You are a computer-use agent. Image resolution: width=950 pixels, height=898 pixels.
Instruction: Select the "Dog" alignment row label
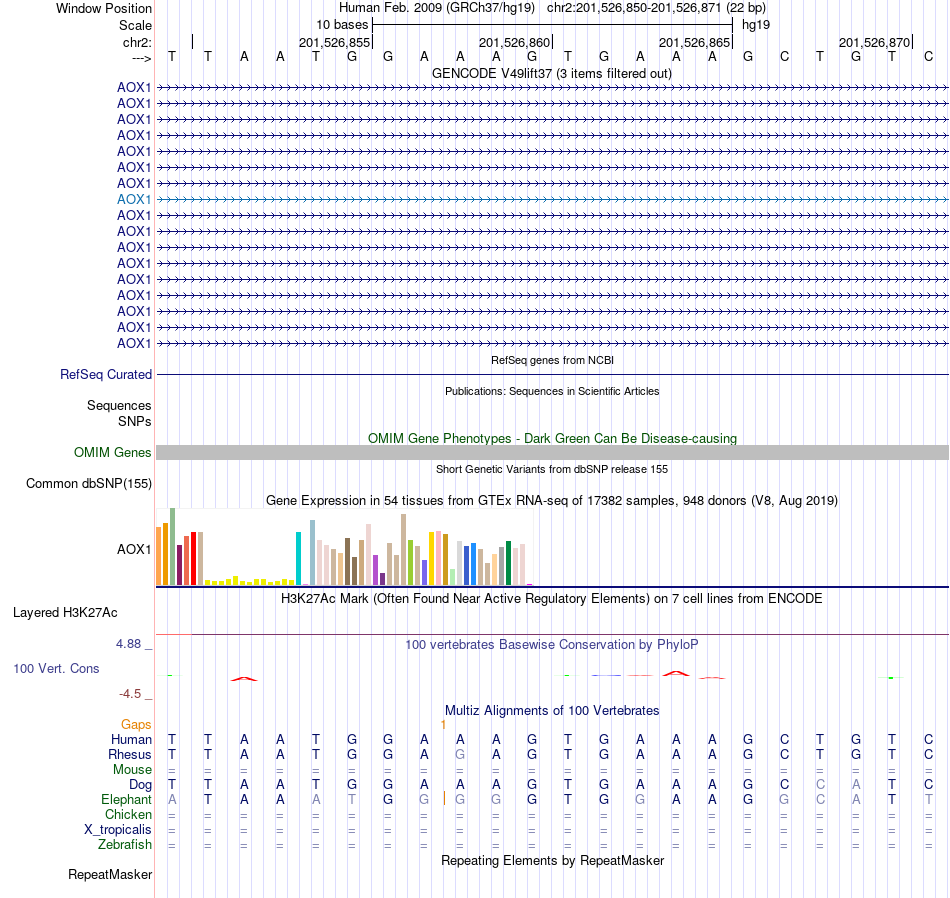pos(140,785)
